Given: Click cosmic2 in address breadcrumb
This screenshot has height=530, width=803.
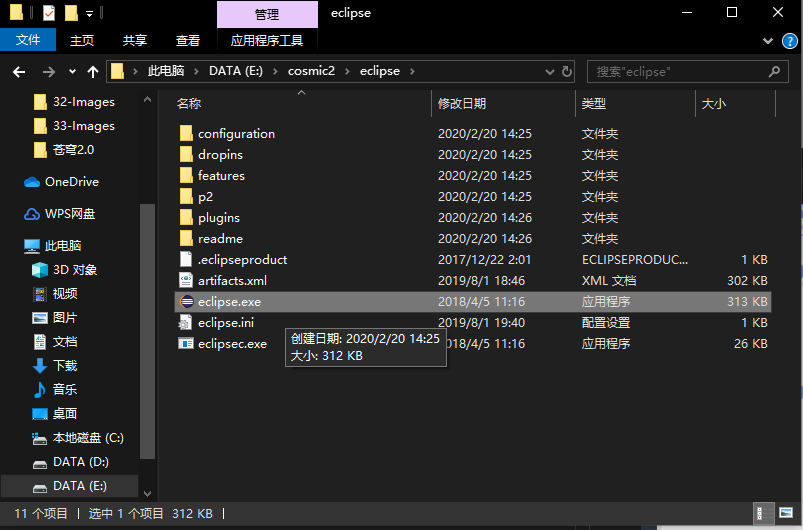Looking at the screenshot, I should [x=311, y=71].
